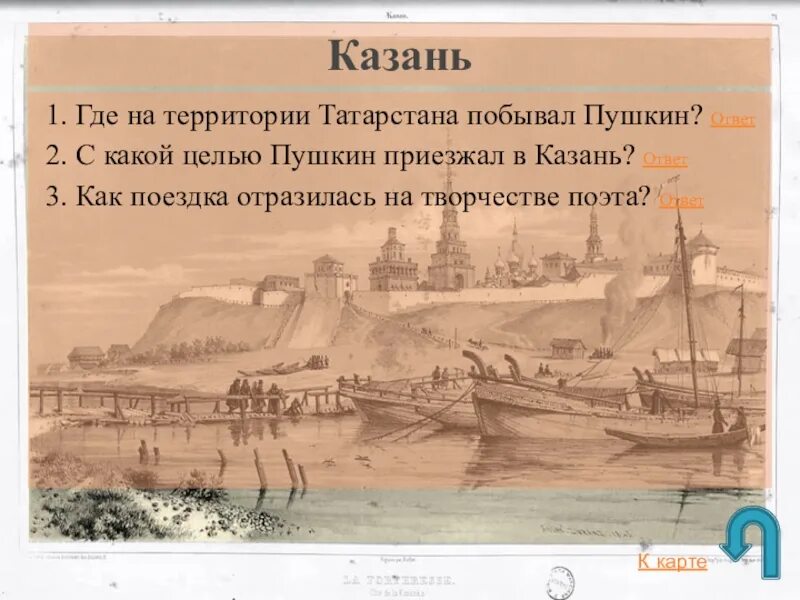The width and height of the screenshot is (800, 600).
Task: Open the answer link after 'творчестве поэта?'
Action: pos(681,201)
